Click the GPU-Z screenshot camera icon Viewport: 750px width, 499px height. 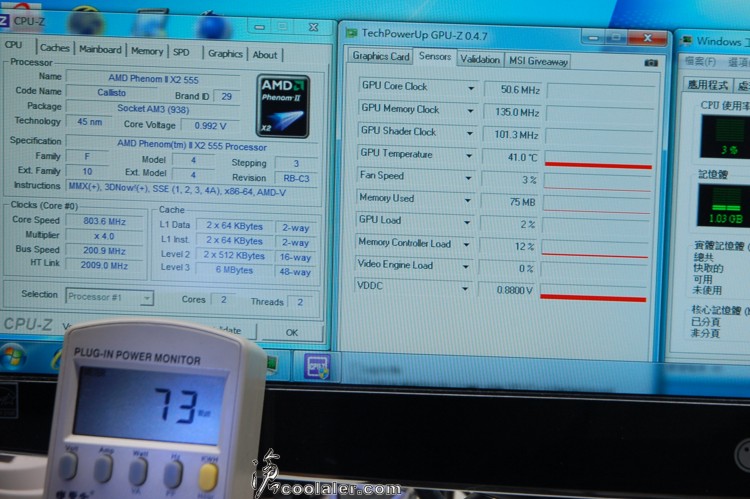(x=651, y=63)
